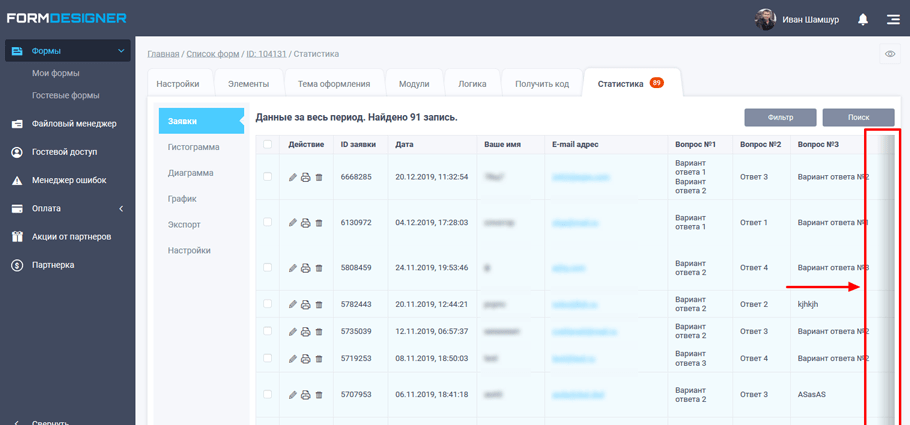
Task: Open the Гистограмма statistics section
Action: (x=193, y=147)
